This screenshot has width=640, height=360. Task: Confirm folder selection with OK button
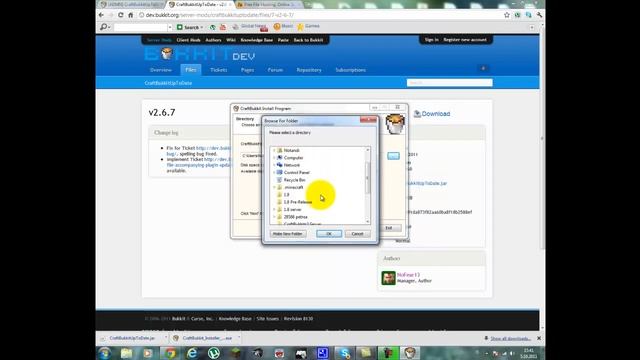tap(329, 233)
